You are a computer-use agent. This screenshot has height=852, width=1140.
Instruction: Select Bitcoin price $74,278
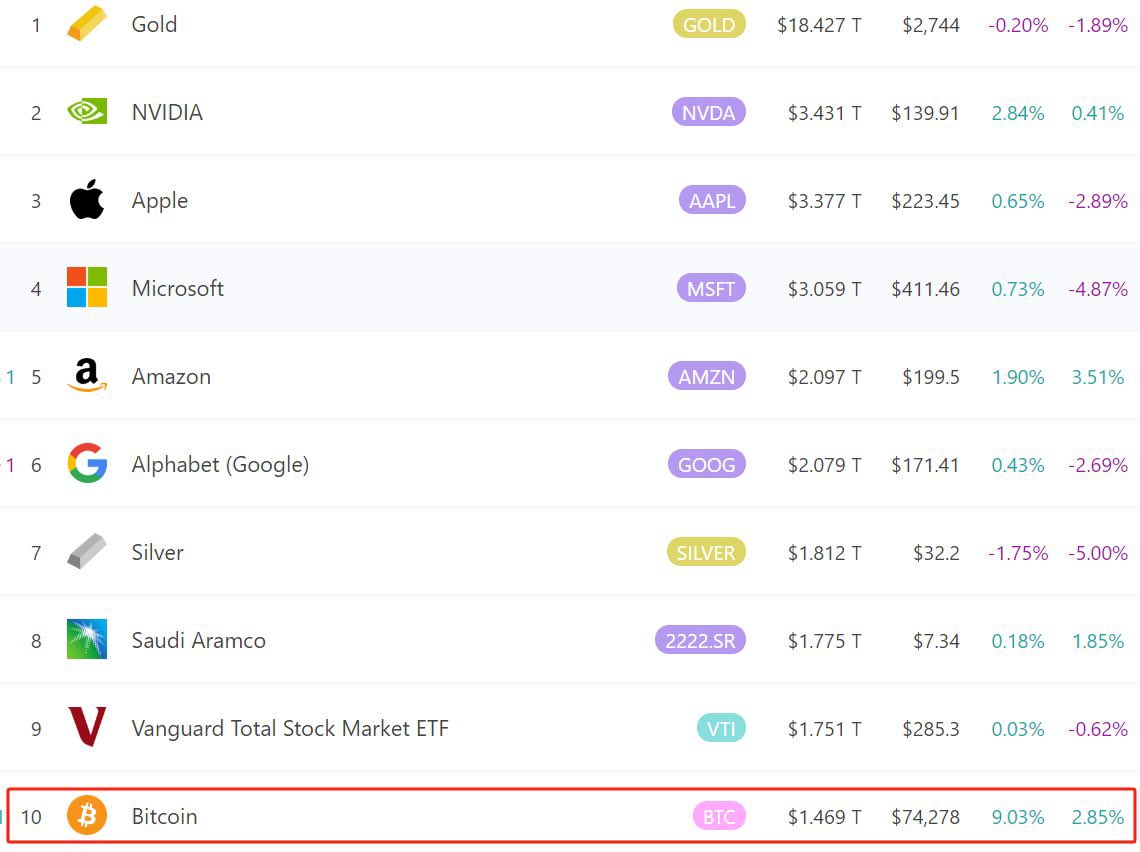[926, 817]
